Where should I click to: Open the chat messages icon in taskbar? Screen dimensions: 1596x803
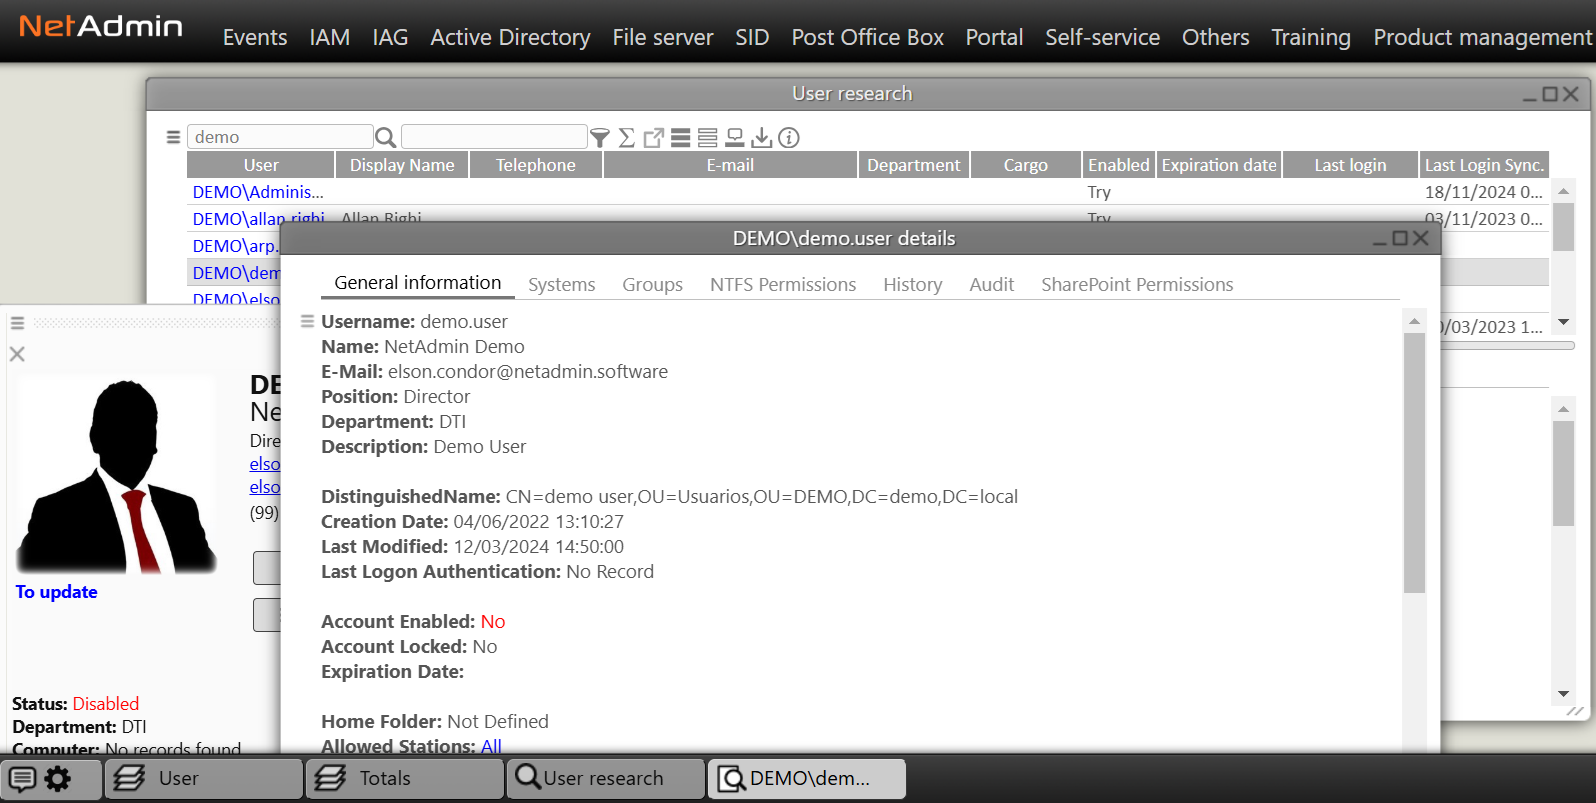(x=22, y=779)
